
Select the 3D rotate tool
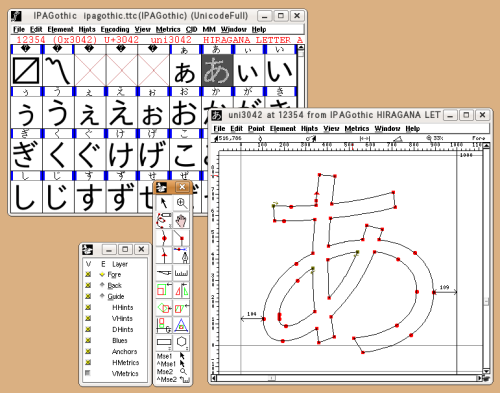pos(164,325)
